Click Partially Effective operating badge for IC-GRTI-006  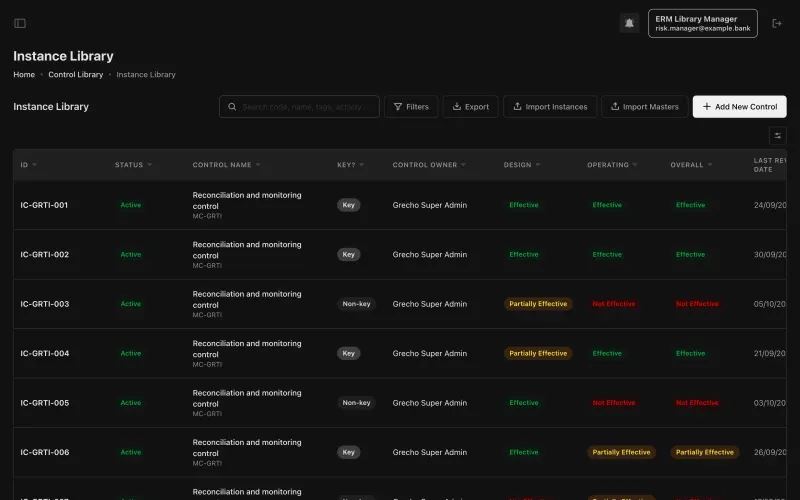point(621,453)
